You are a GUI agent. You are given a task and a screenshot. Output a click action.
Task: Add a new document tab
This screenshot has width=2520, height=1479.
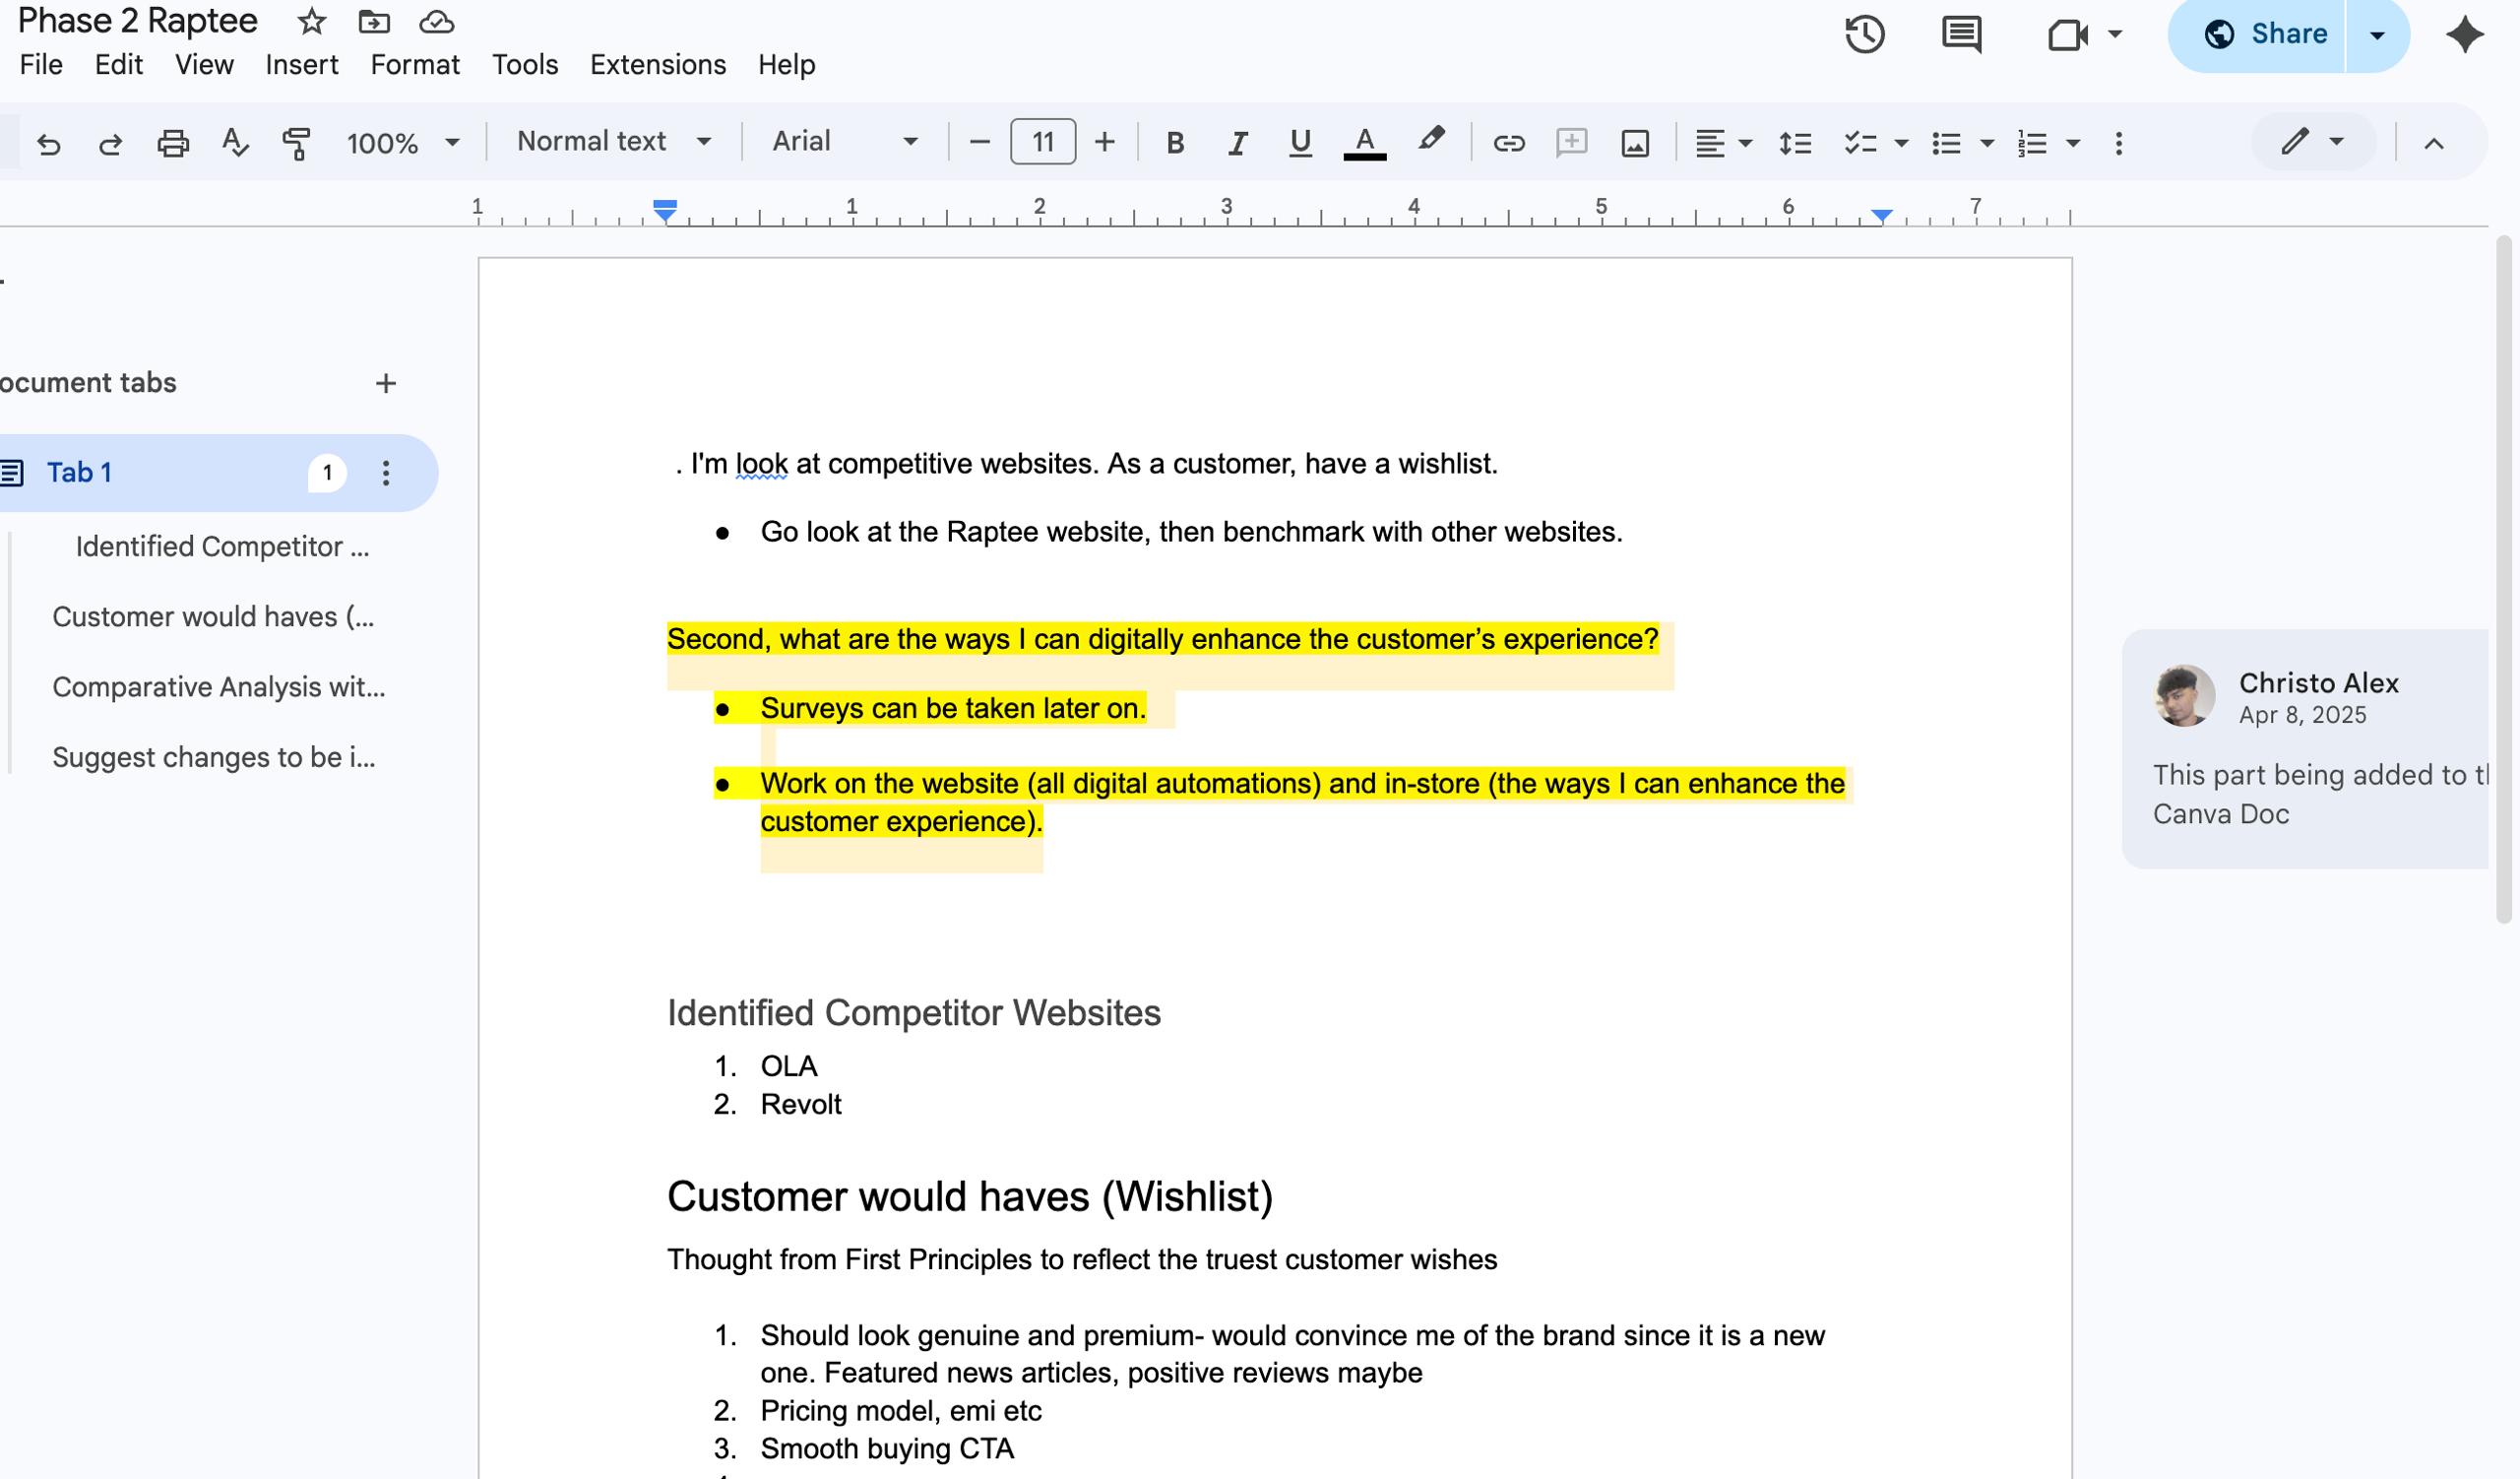386,383
